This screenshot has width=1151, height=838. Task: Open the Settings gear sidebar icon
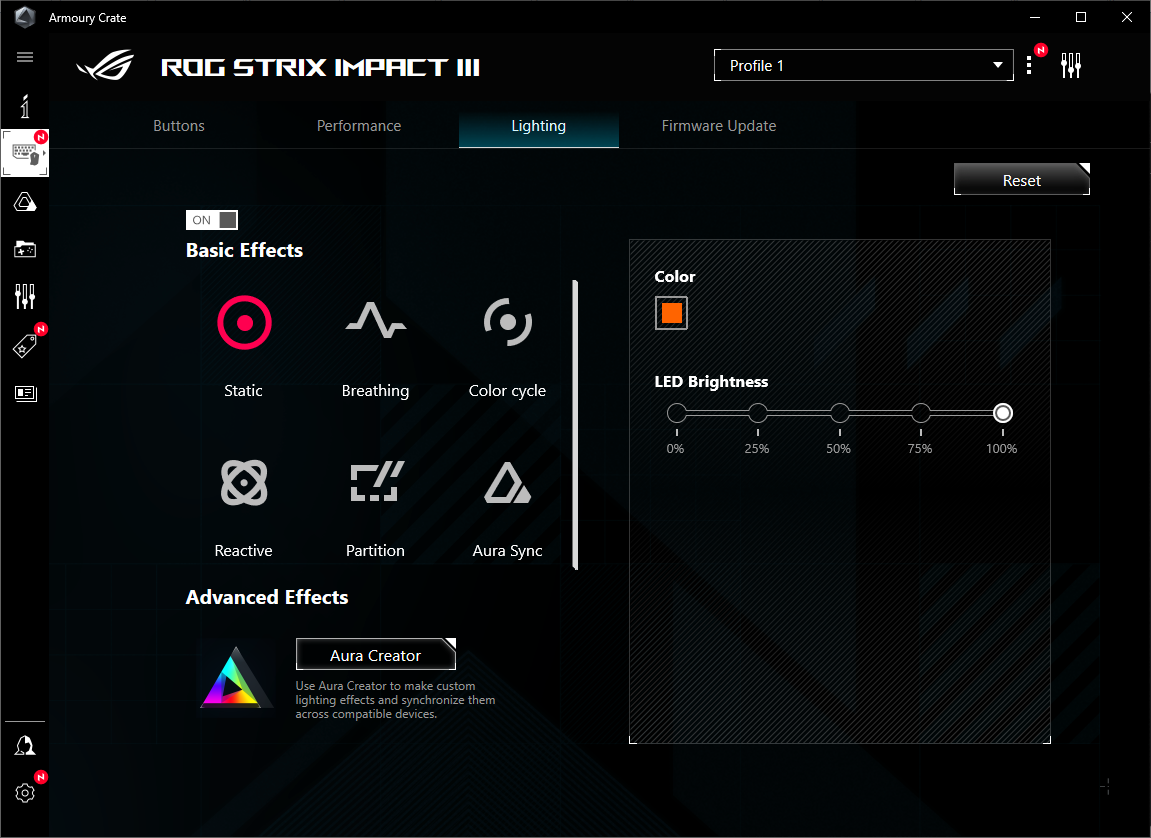[25, 793]
